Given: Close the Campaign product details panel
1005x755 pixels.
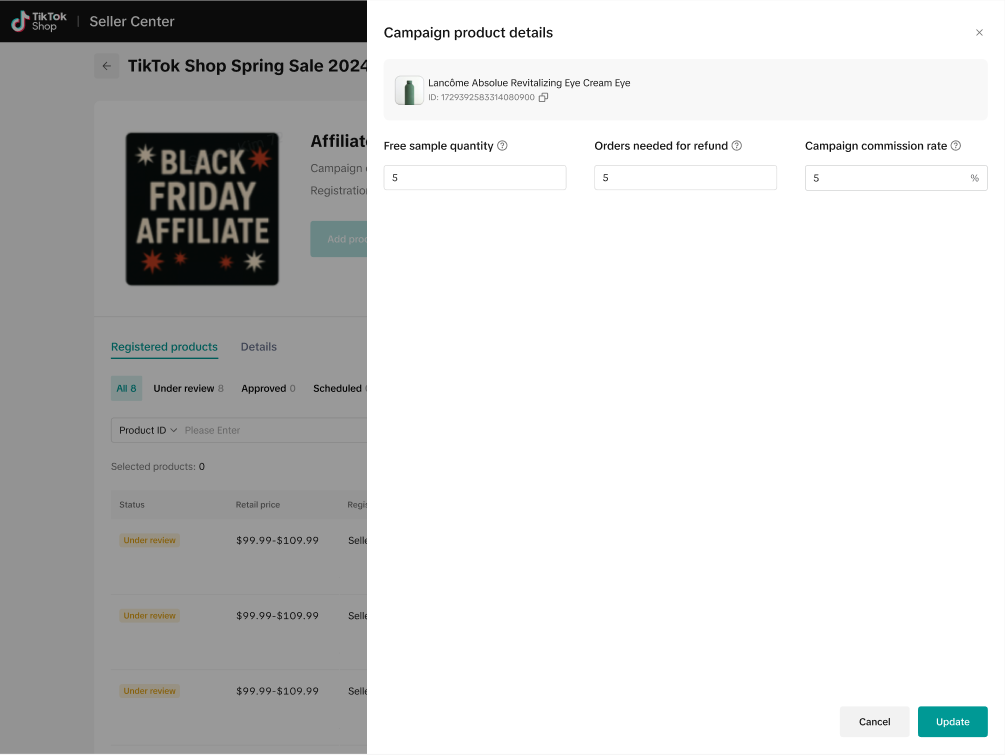Looking at the screenshot, I should click(979, 33).
